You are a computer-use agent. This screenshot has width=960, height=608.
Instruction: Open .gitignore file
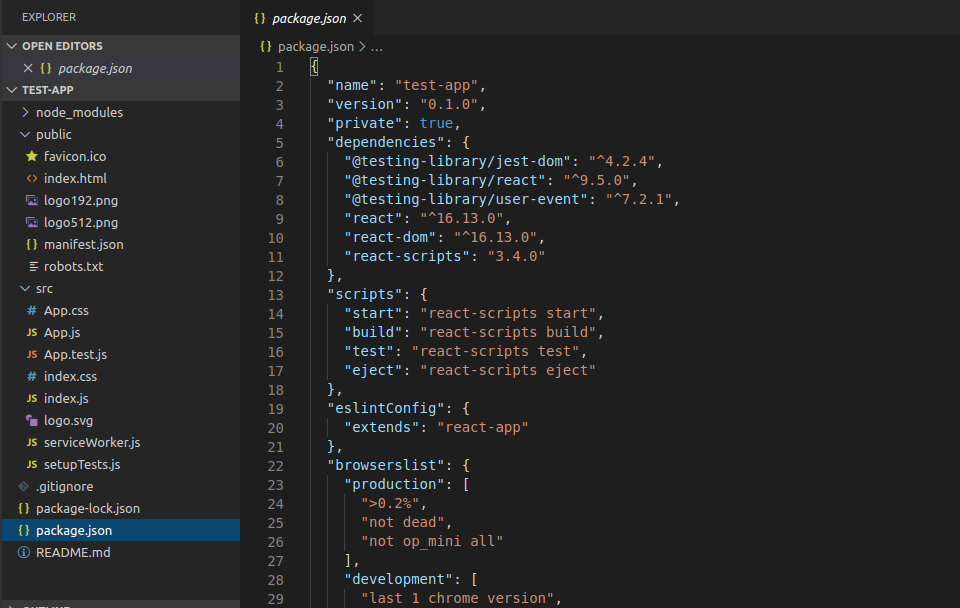point(64,487)
